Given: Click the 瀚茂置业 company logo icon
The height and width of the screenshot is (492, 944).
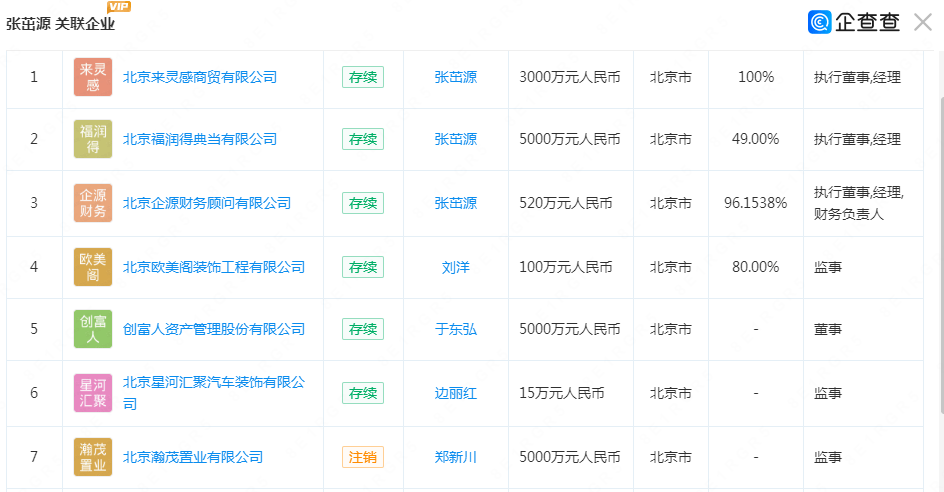Looking at the screenshot, I should (x=93, y=457).
